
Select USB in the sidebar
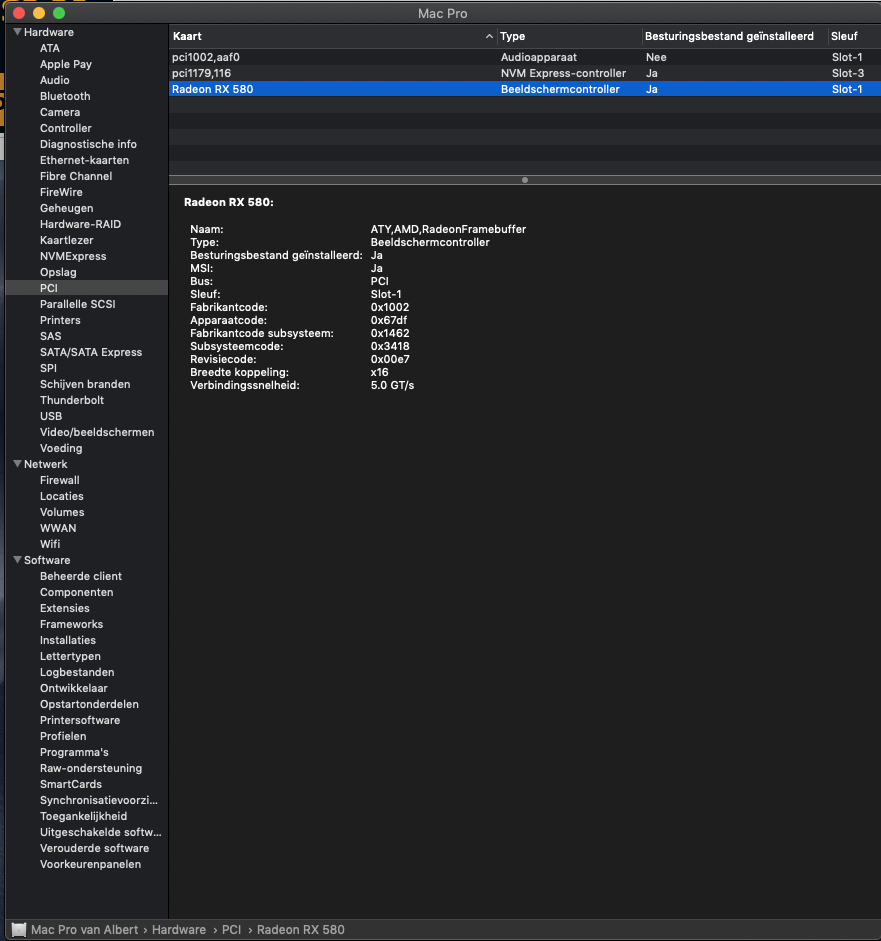click(x=51, y=416)
